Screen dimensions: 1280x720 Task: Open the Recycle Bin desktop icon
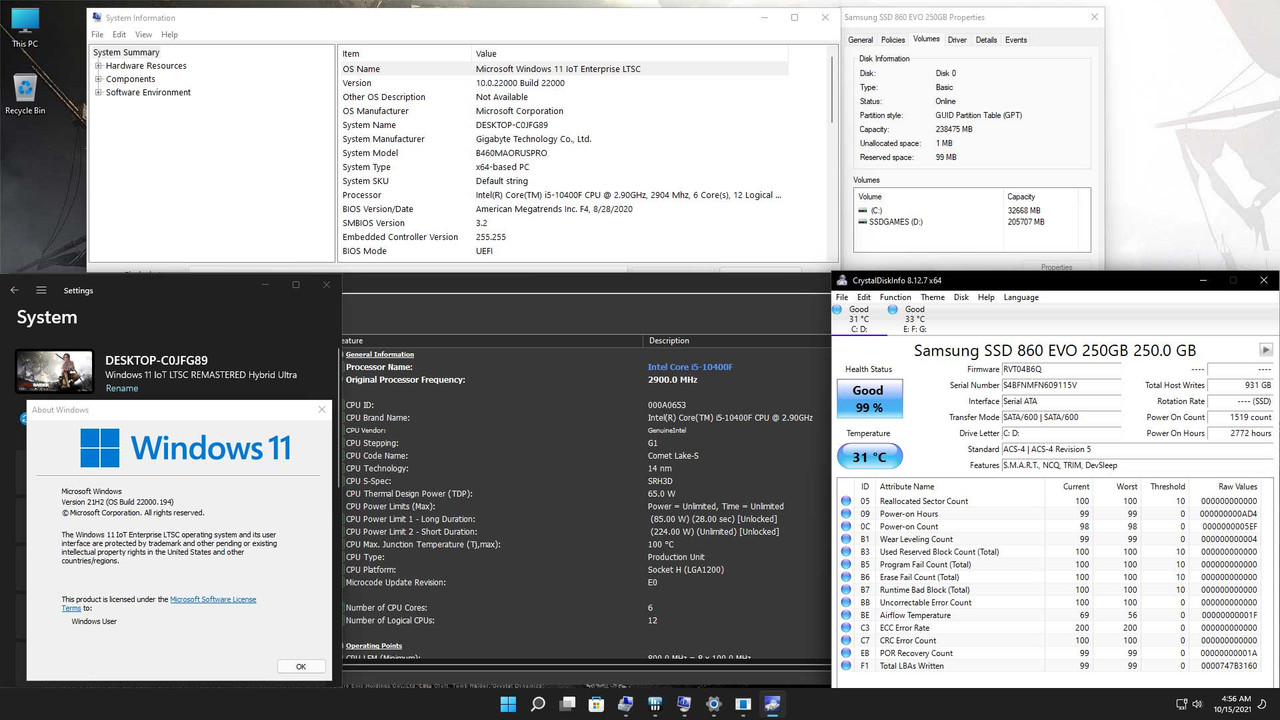point(25,94)
